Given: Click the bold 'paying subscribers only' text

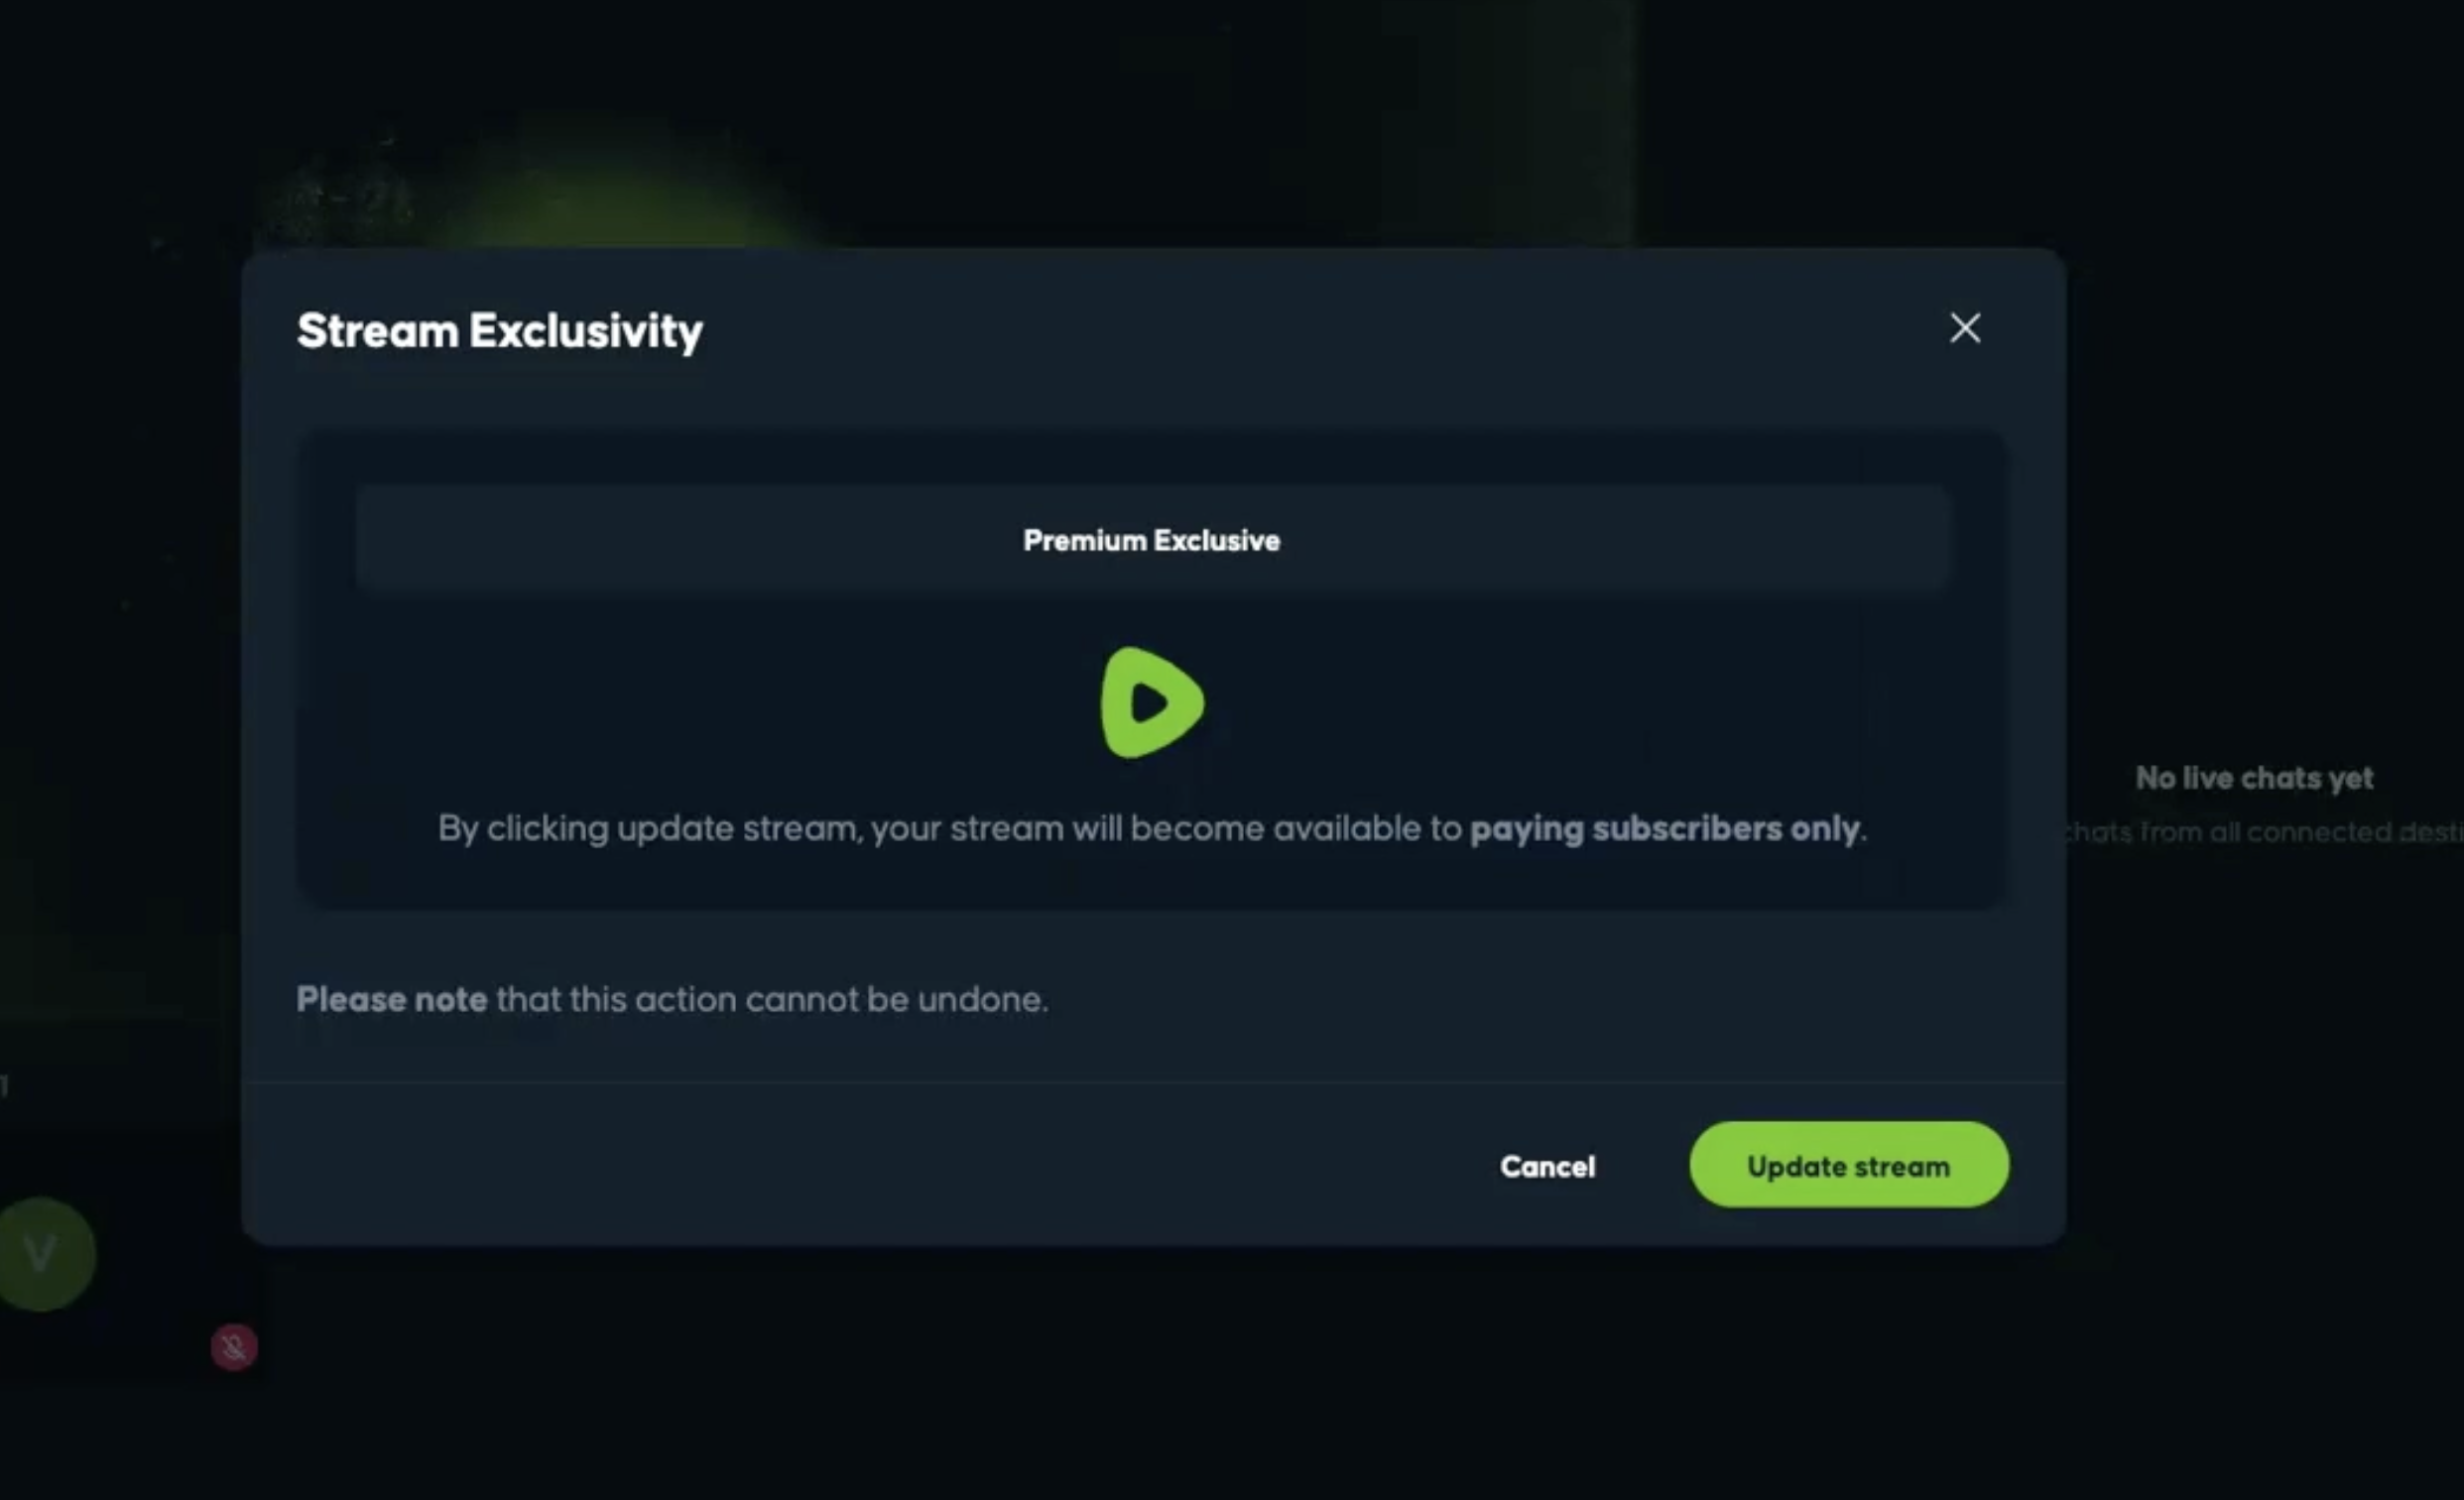Looking at the screenshot, I should tap(1664, 829).
